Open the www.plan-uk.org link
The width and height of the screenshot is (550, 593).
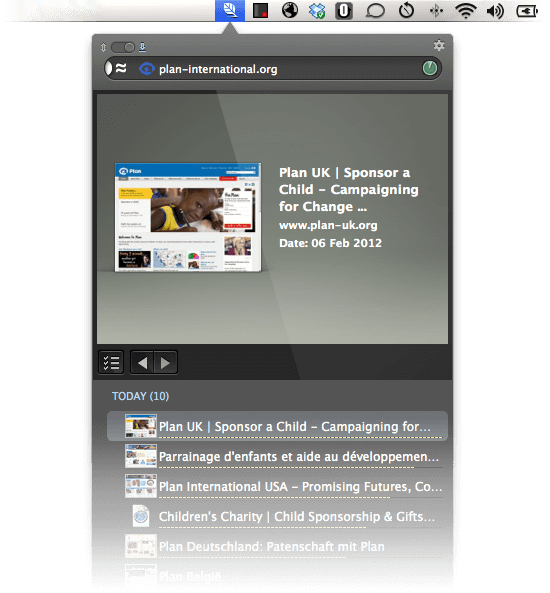click(328, 225)
